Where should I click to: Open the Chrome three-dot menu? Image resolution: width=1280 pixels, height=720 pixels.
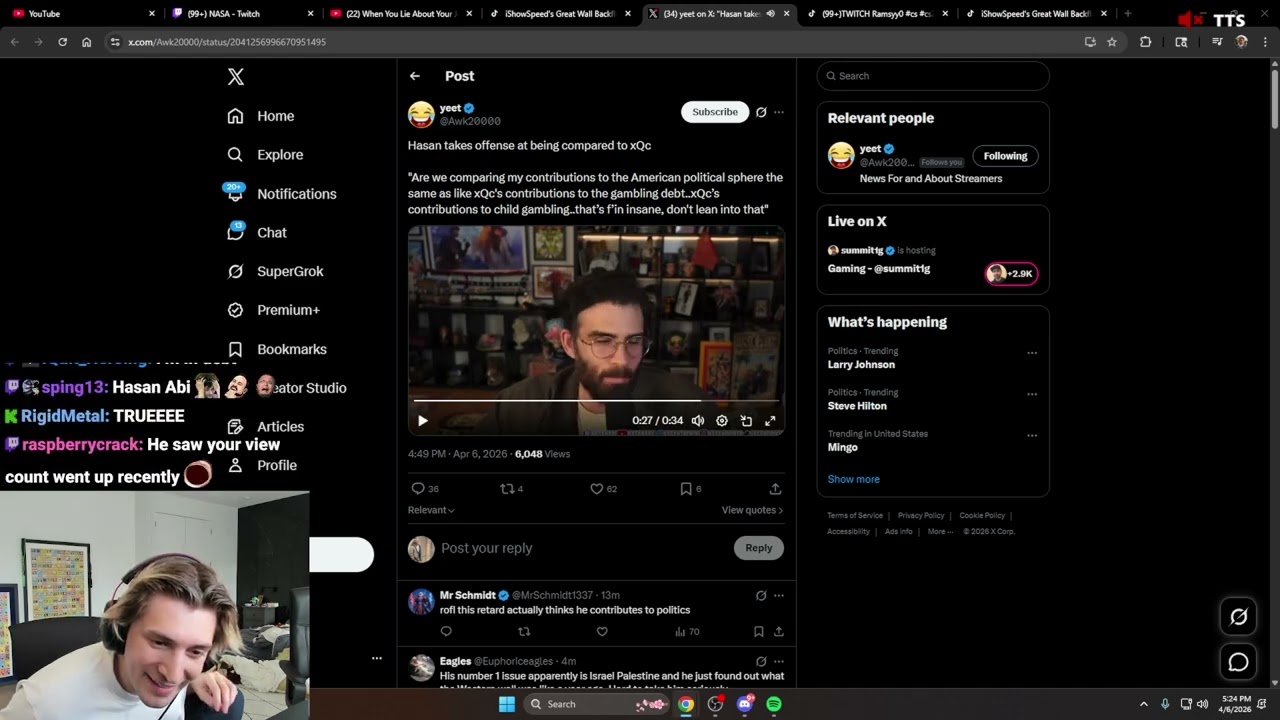click(x=1264, y=42)
